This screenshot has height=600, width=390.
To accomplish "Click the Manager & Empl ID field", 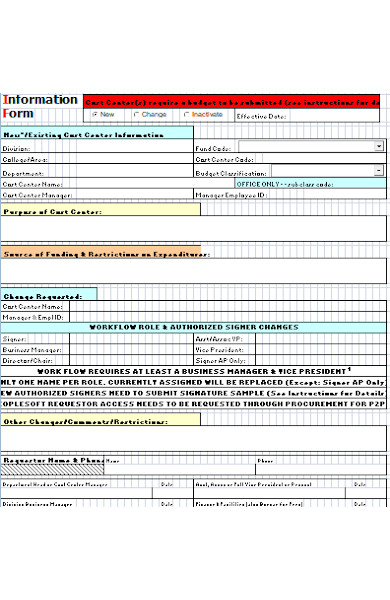I will pos(228,317).
